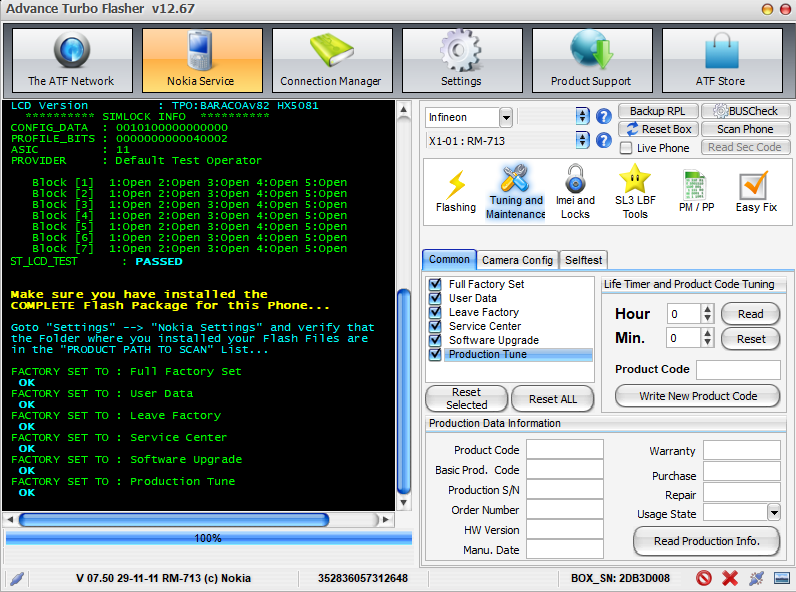Click the 100% progress bar

pyautogui.click(x=209, y=538)
